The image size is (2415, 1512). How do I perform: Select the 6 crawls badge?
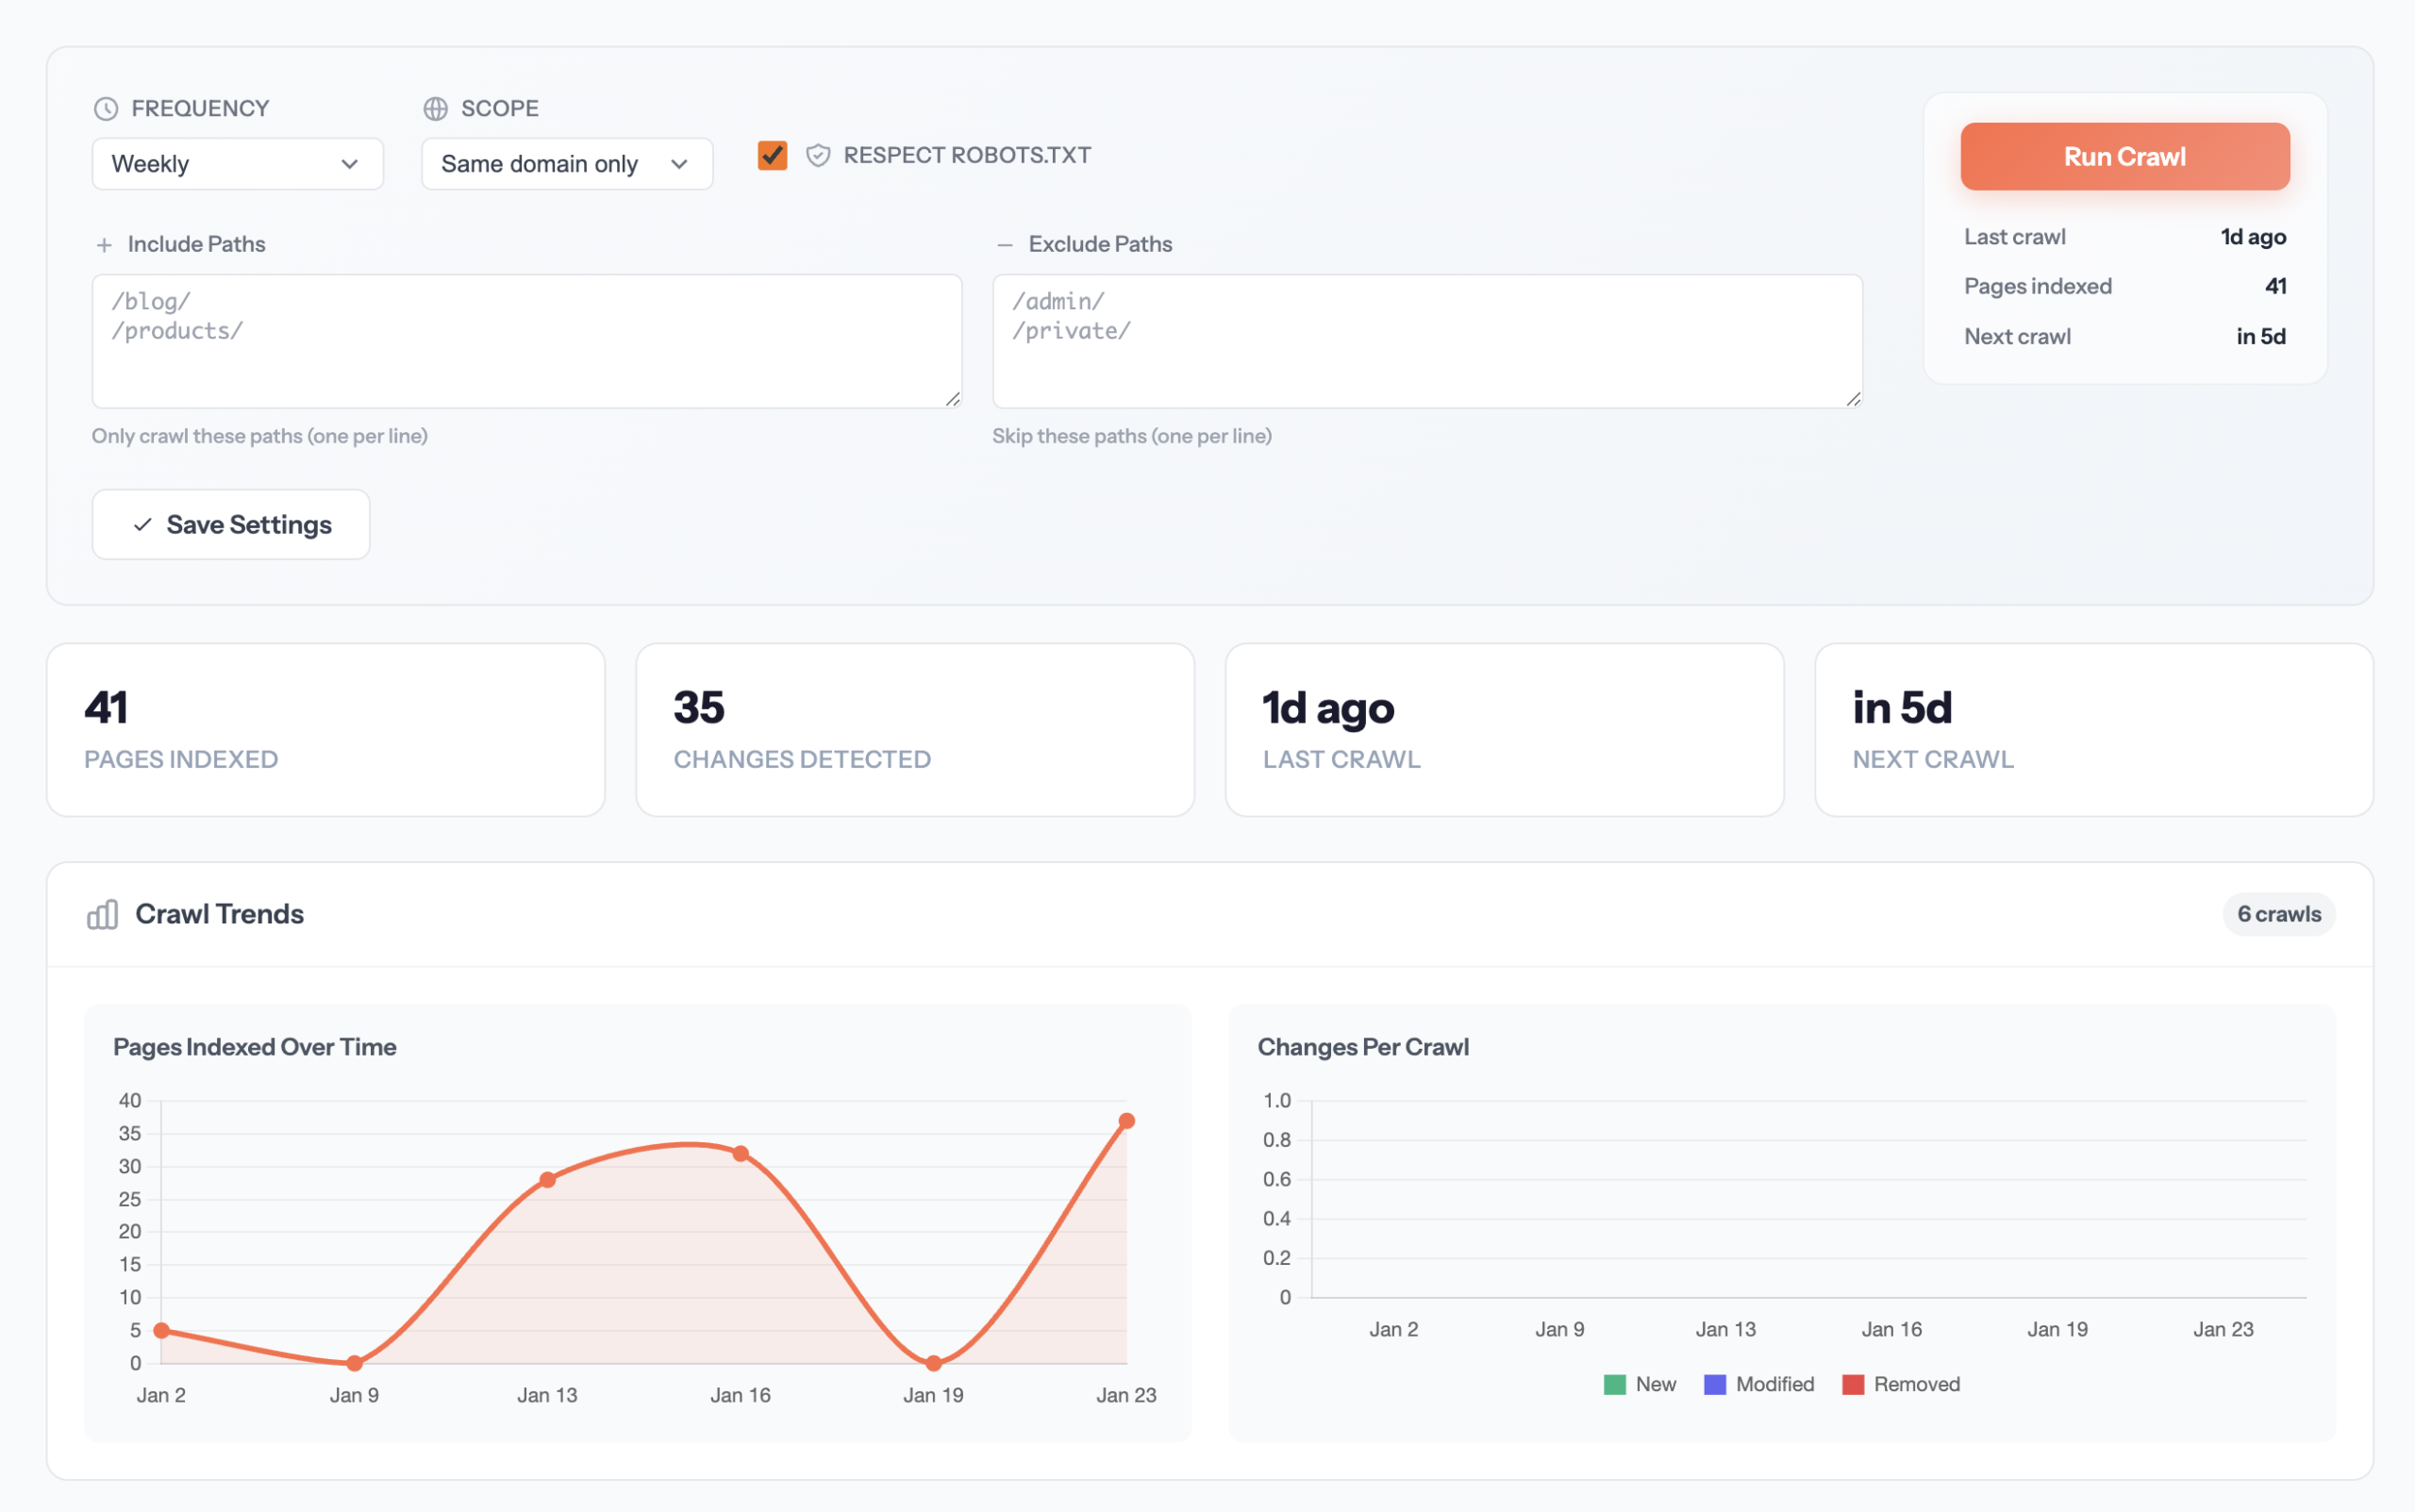(2279, 913)
